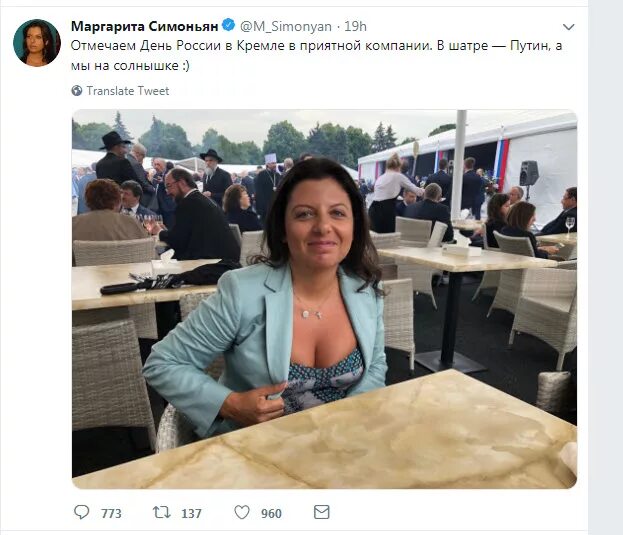Open the Маргарита Симоньян display name link
The image size is (623, 535).
tap(145, 27)
